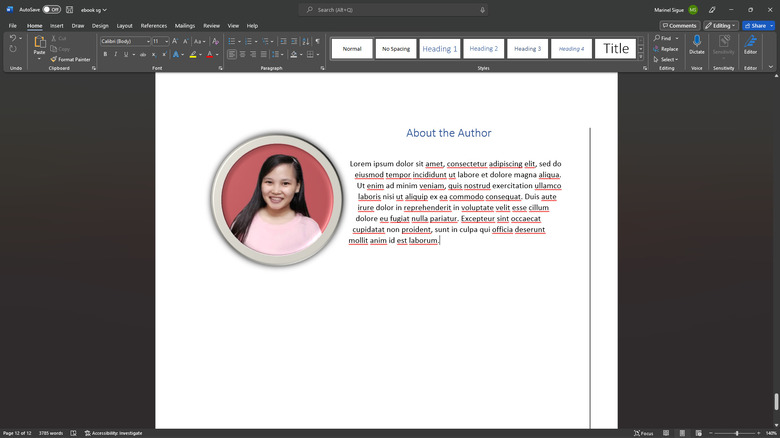Open the Editor proofing tool

coord(750,43)
